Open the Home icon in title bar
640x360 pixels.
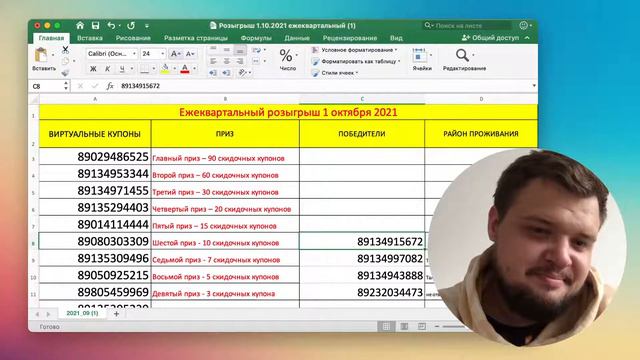80,25
